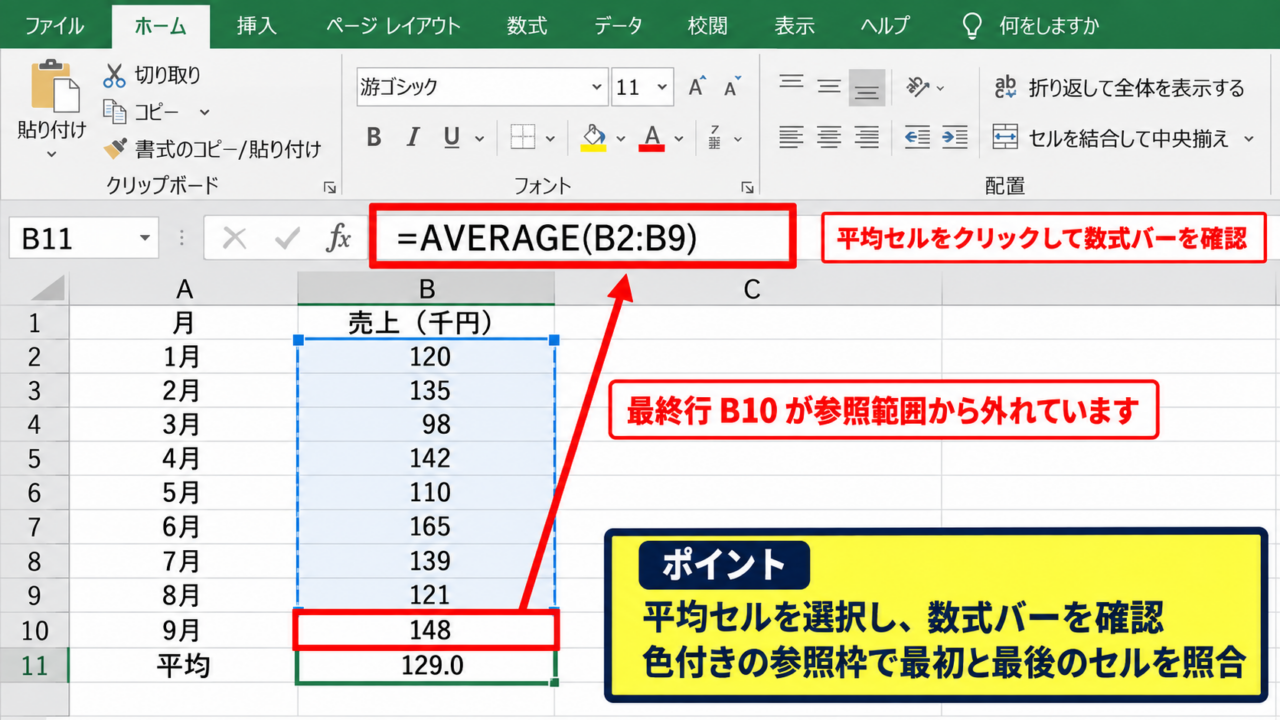The height and width of the screenshot is (720, 1280).
Task: Click the Insert Function fx icon
Action: 340,238
